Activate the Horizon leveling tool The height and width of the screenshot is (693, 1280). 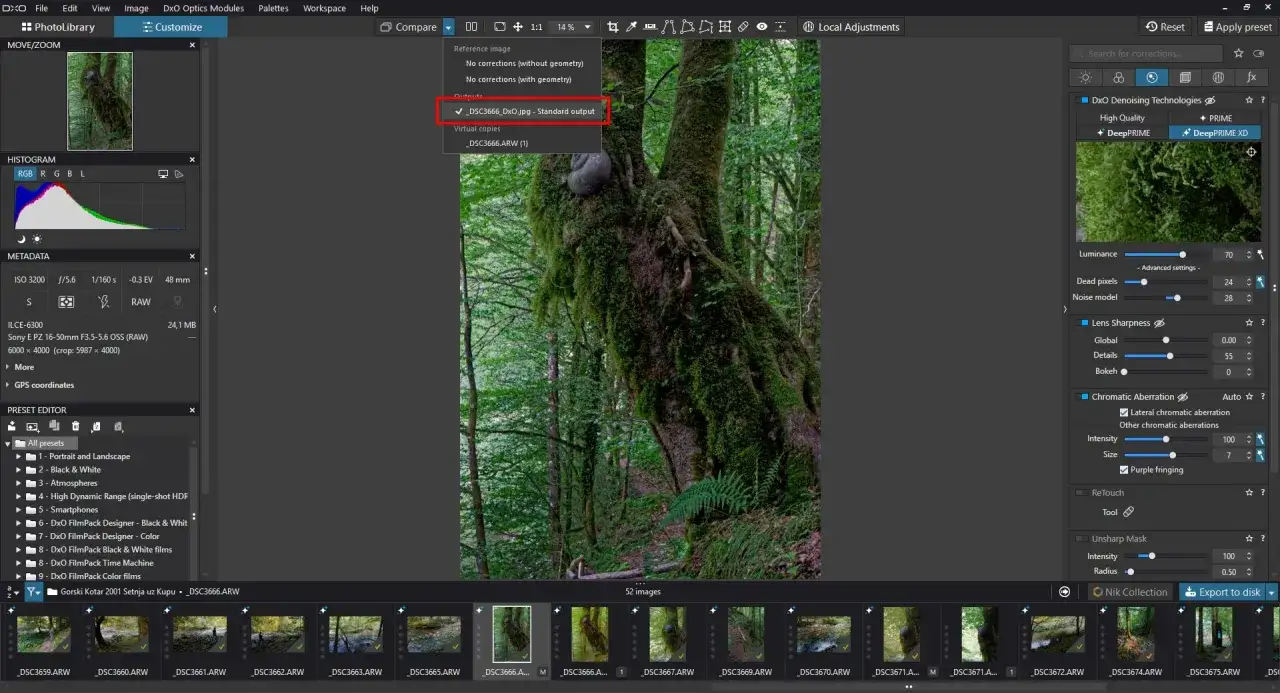pyautogui.click(x=650, y=27)
